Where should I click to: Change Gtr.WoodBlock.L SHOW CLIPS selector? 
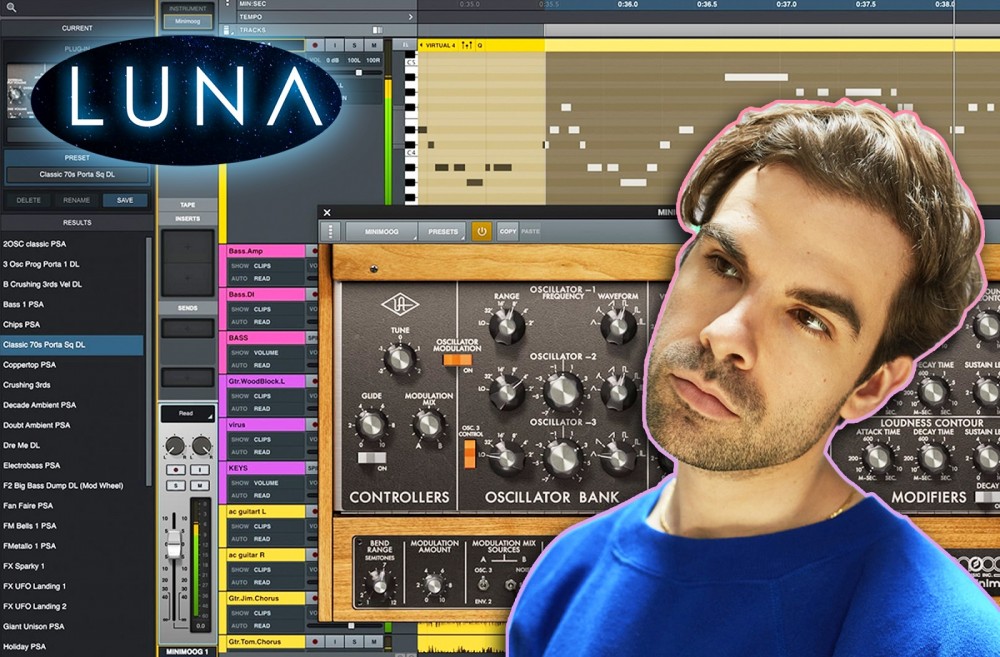264,396
